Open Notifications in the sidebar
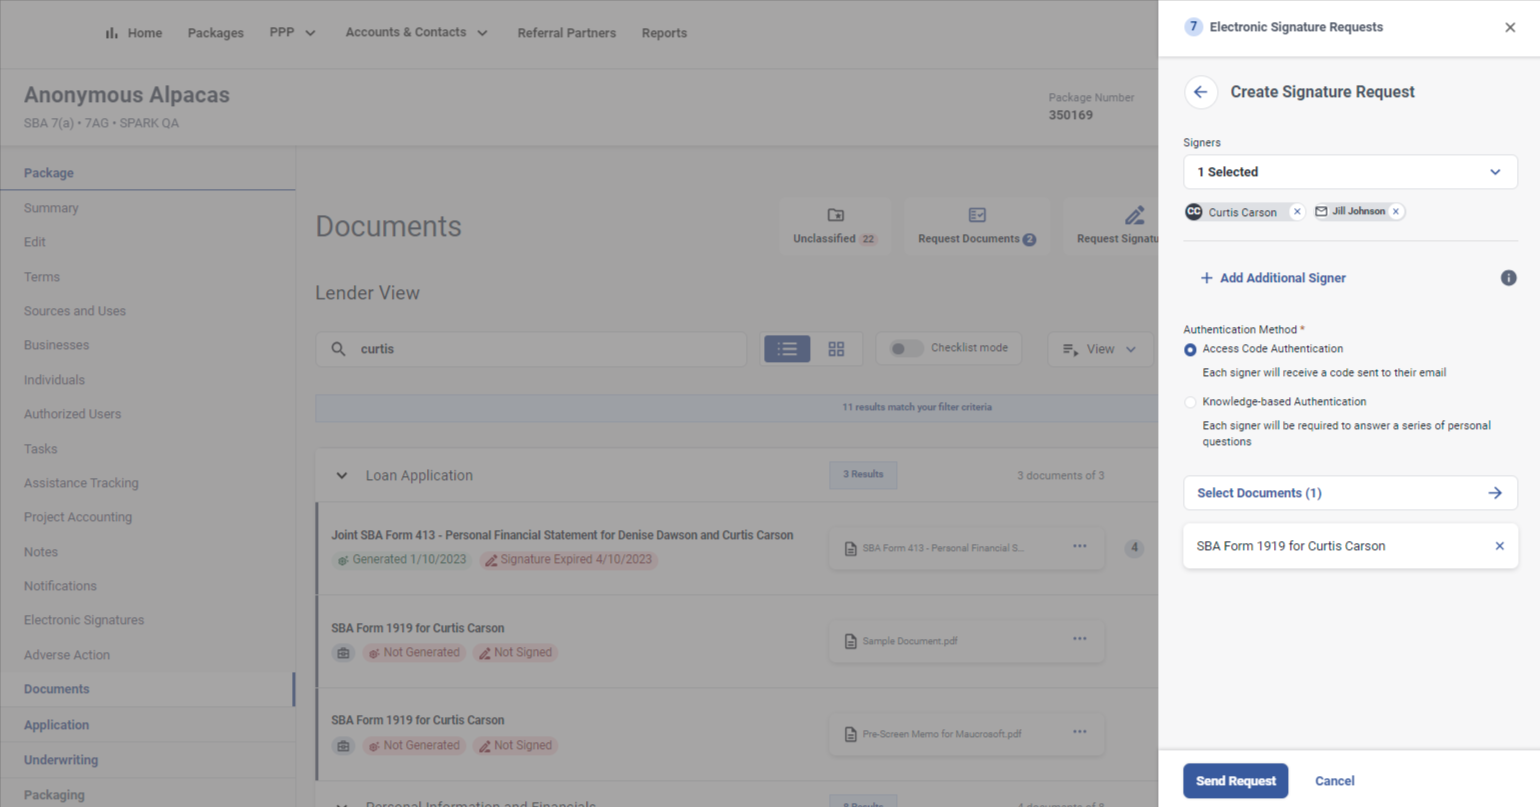This screenshot has height=807, width=1540. [60, 586]
